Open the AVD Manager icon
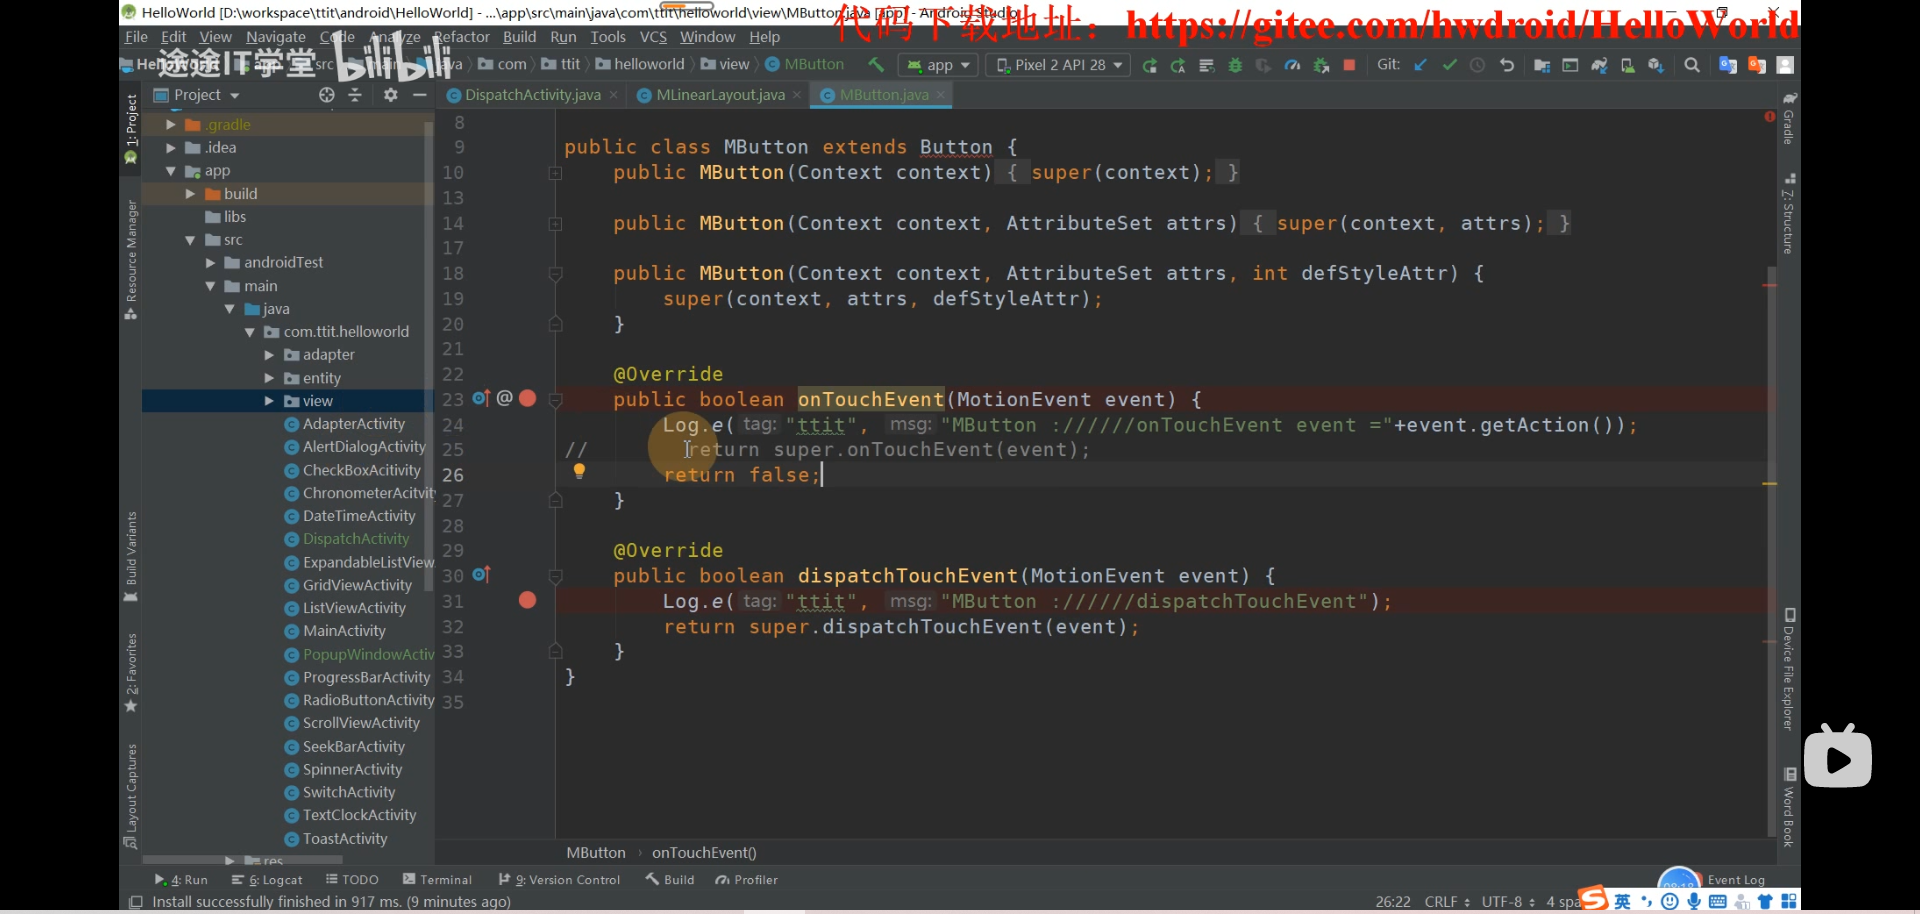 [x=1627, y=65]
